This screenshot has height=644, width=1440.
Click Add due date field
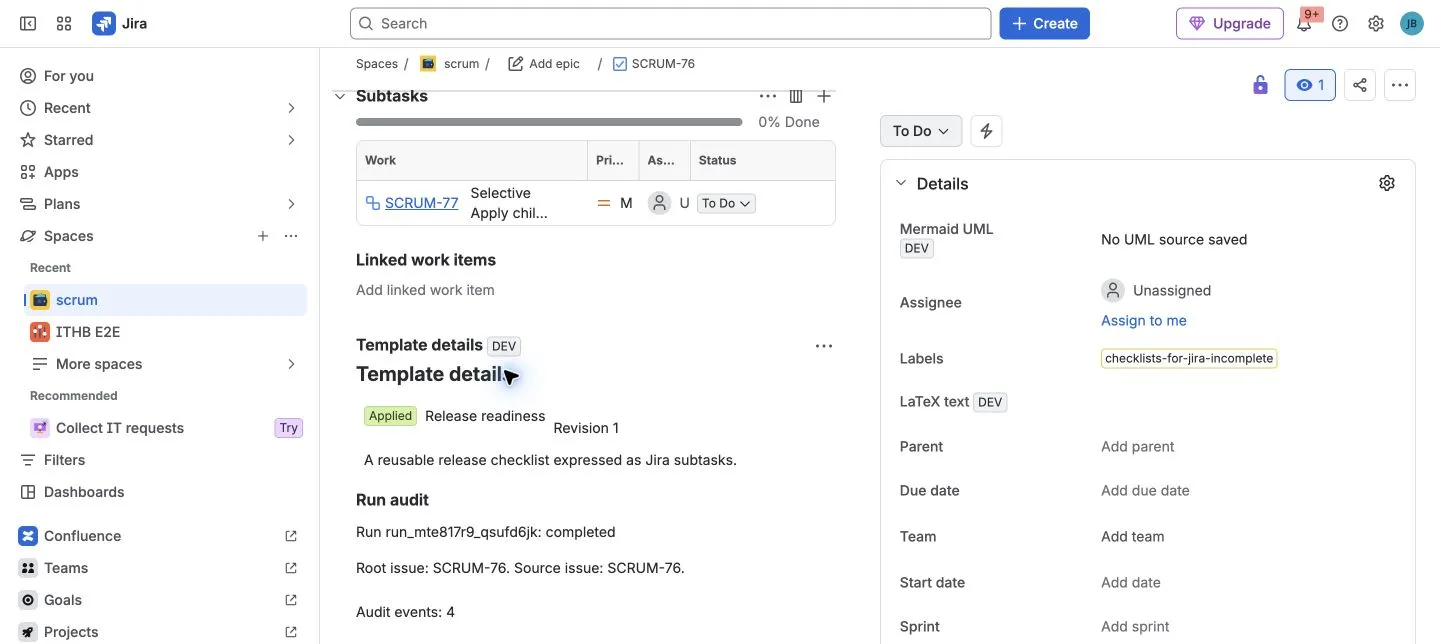pyautogui.click(x=1145, y=491)
